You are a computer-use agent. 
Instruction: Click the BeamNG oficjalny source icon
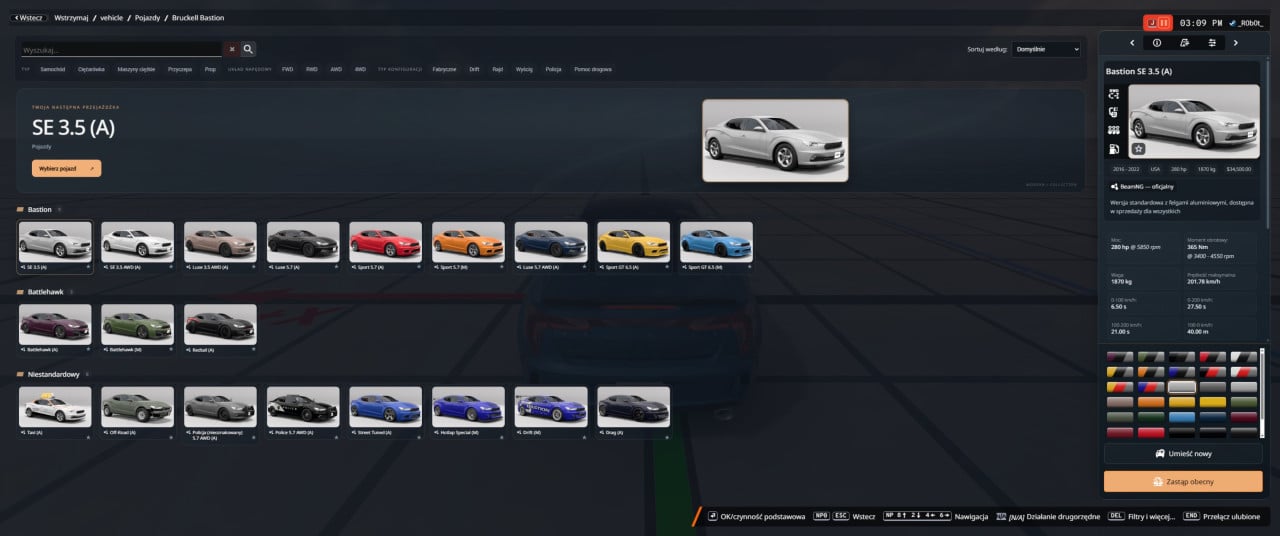[x=1114, y=186]
